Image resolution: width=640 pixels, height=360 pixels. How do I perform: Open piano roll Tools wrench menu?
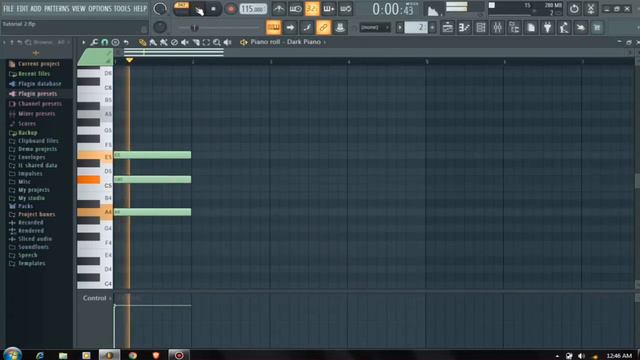pos(94,42)
